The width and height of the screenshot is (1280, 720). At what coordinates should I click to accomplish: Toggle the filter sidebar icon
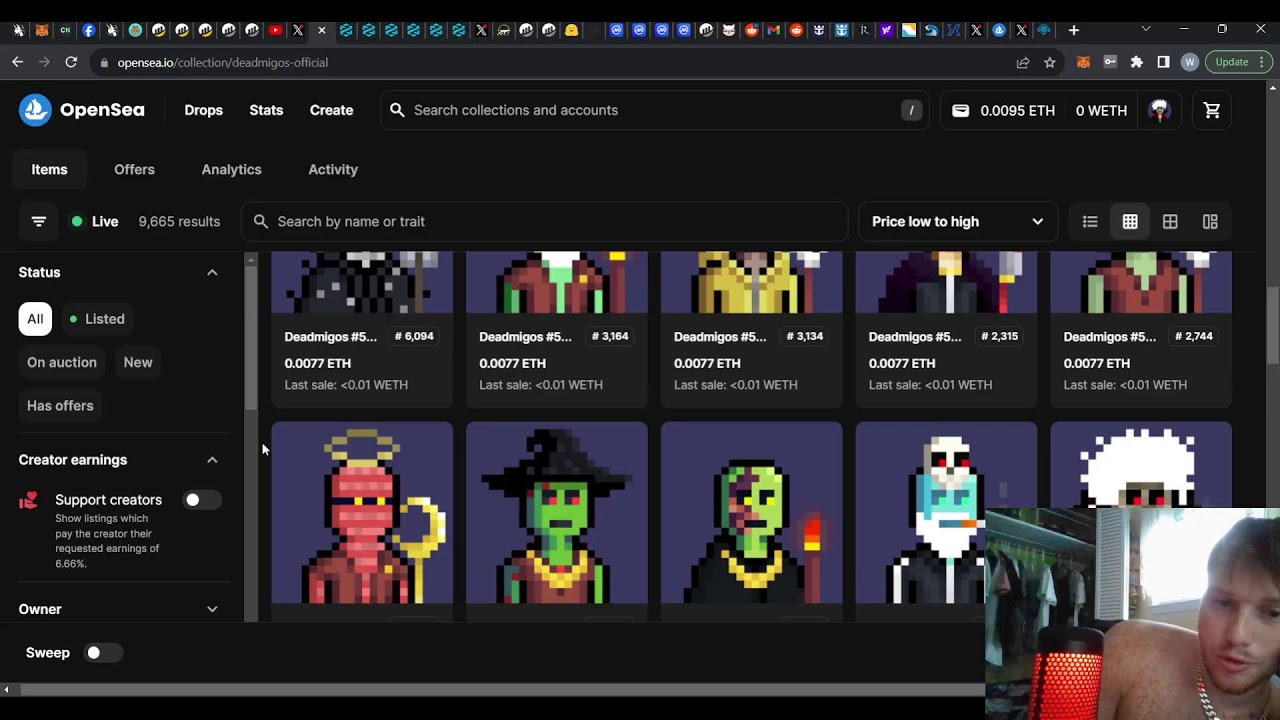[x=39, y=221]
